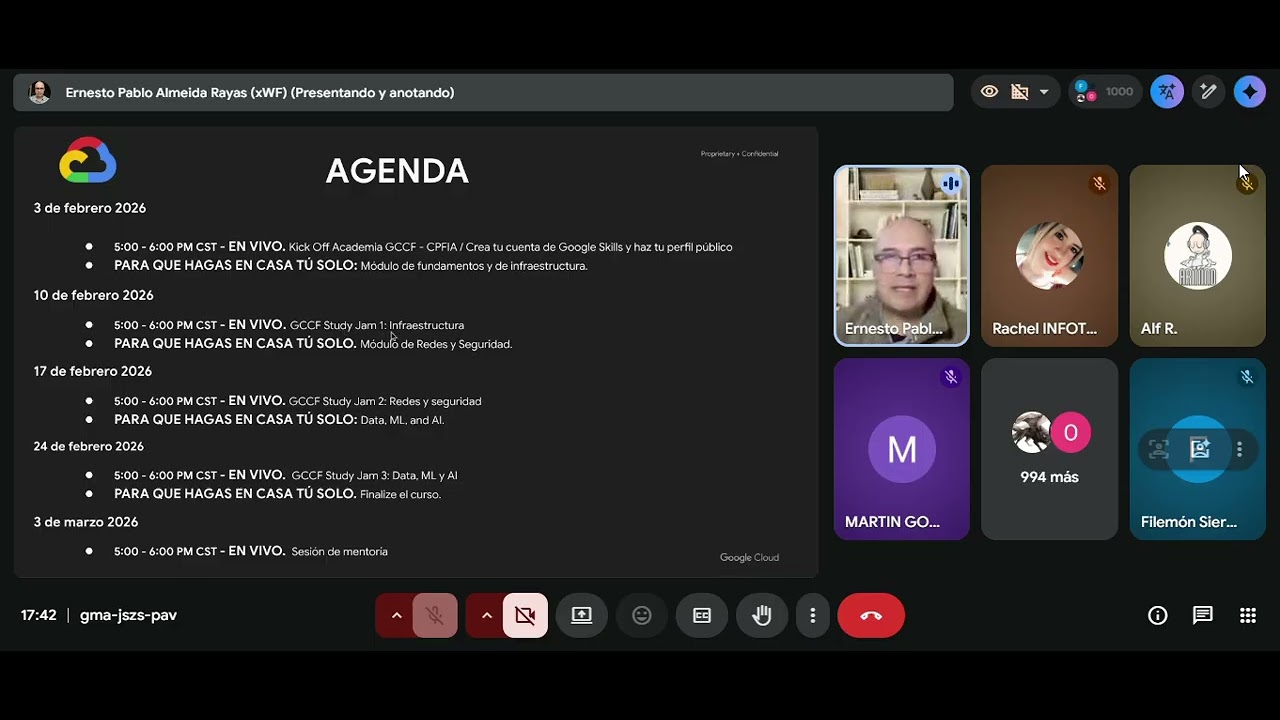The width and height of the screenshot is (1280, 720).
Task: Click the magic pen notes icon
Action: click(x=1208, y=92)
